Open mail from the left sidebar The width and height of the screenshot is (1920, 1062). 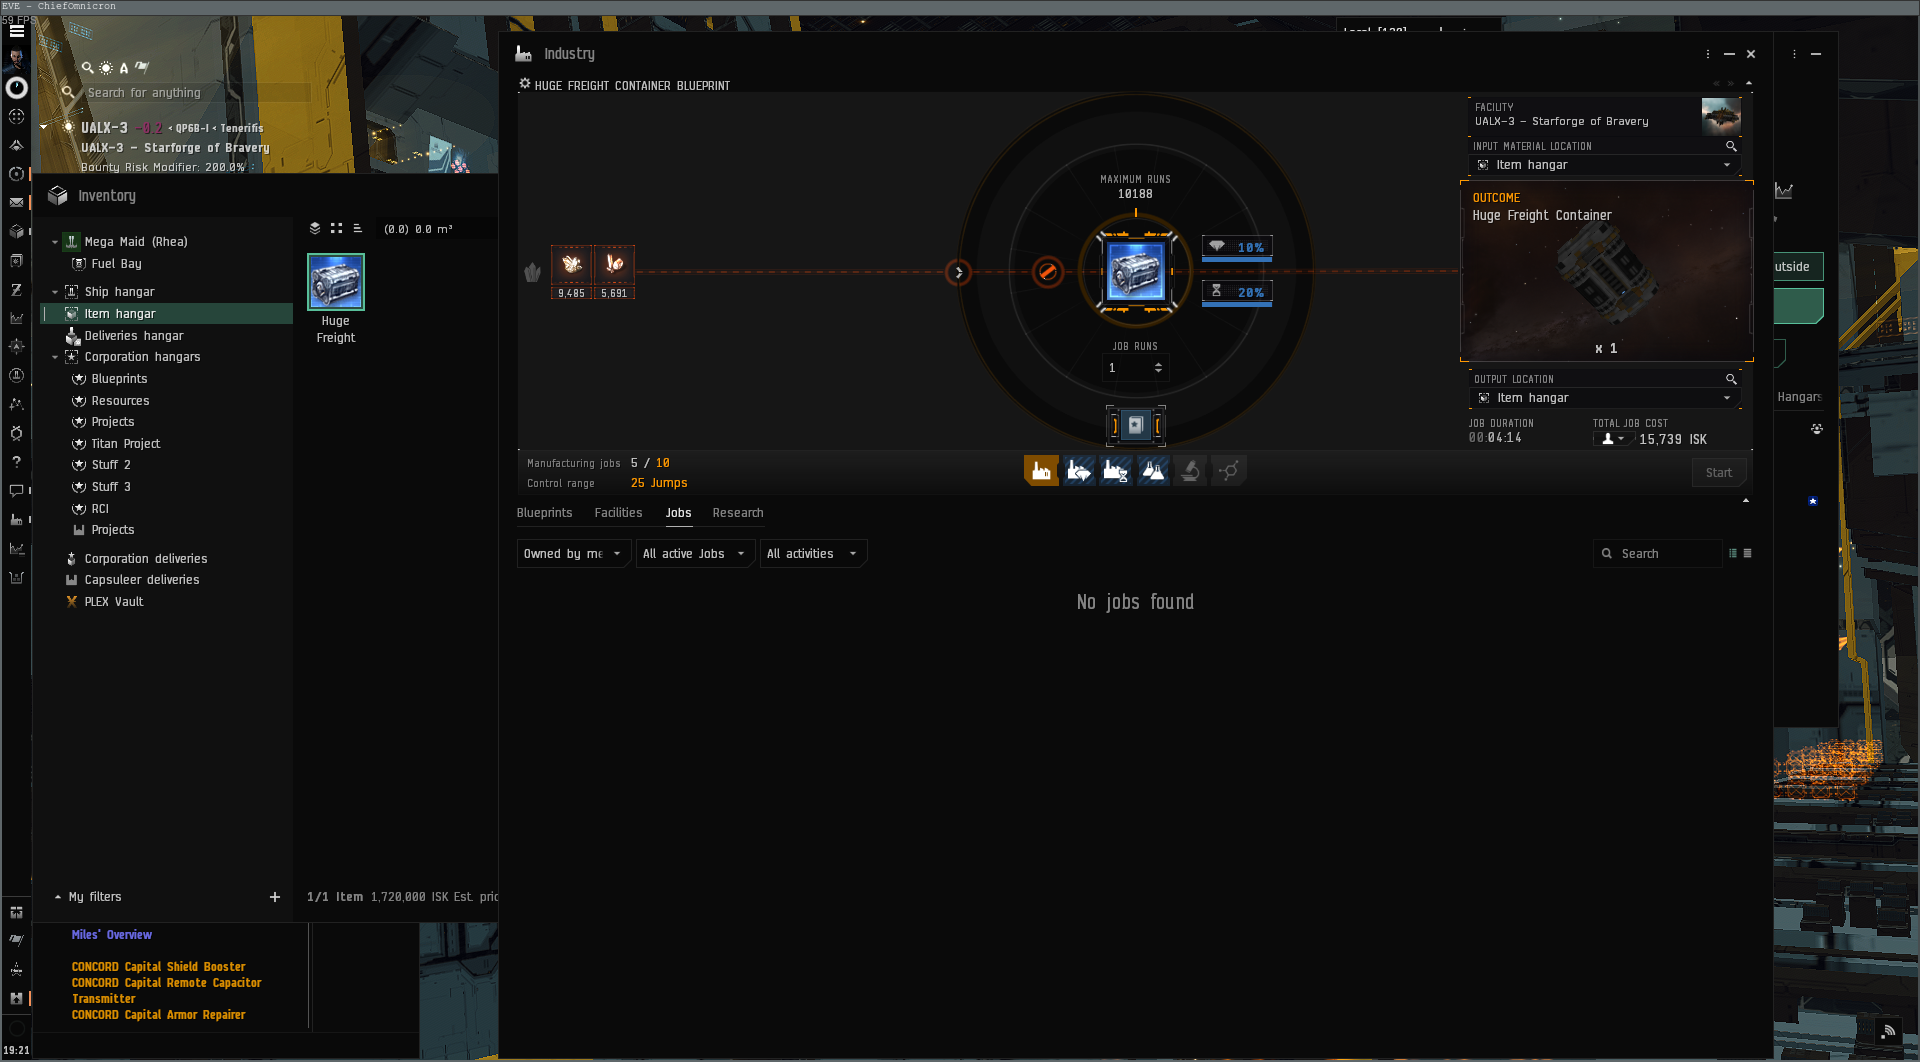[16, 203]
